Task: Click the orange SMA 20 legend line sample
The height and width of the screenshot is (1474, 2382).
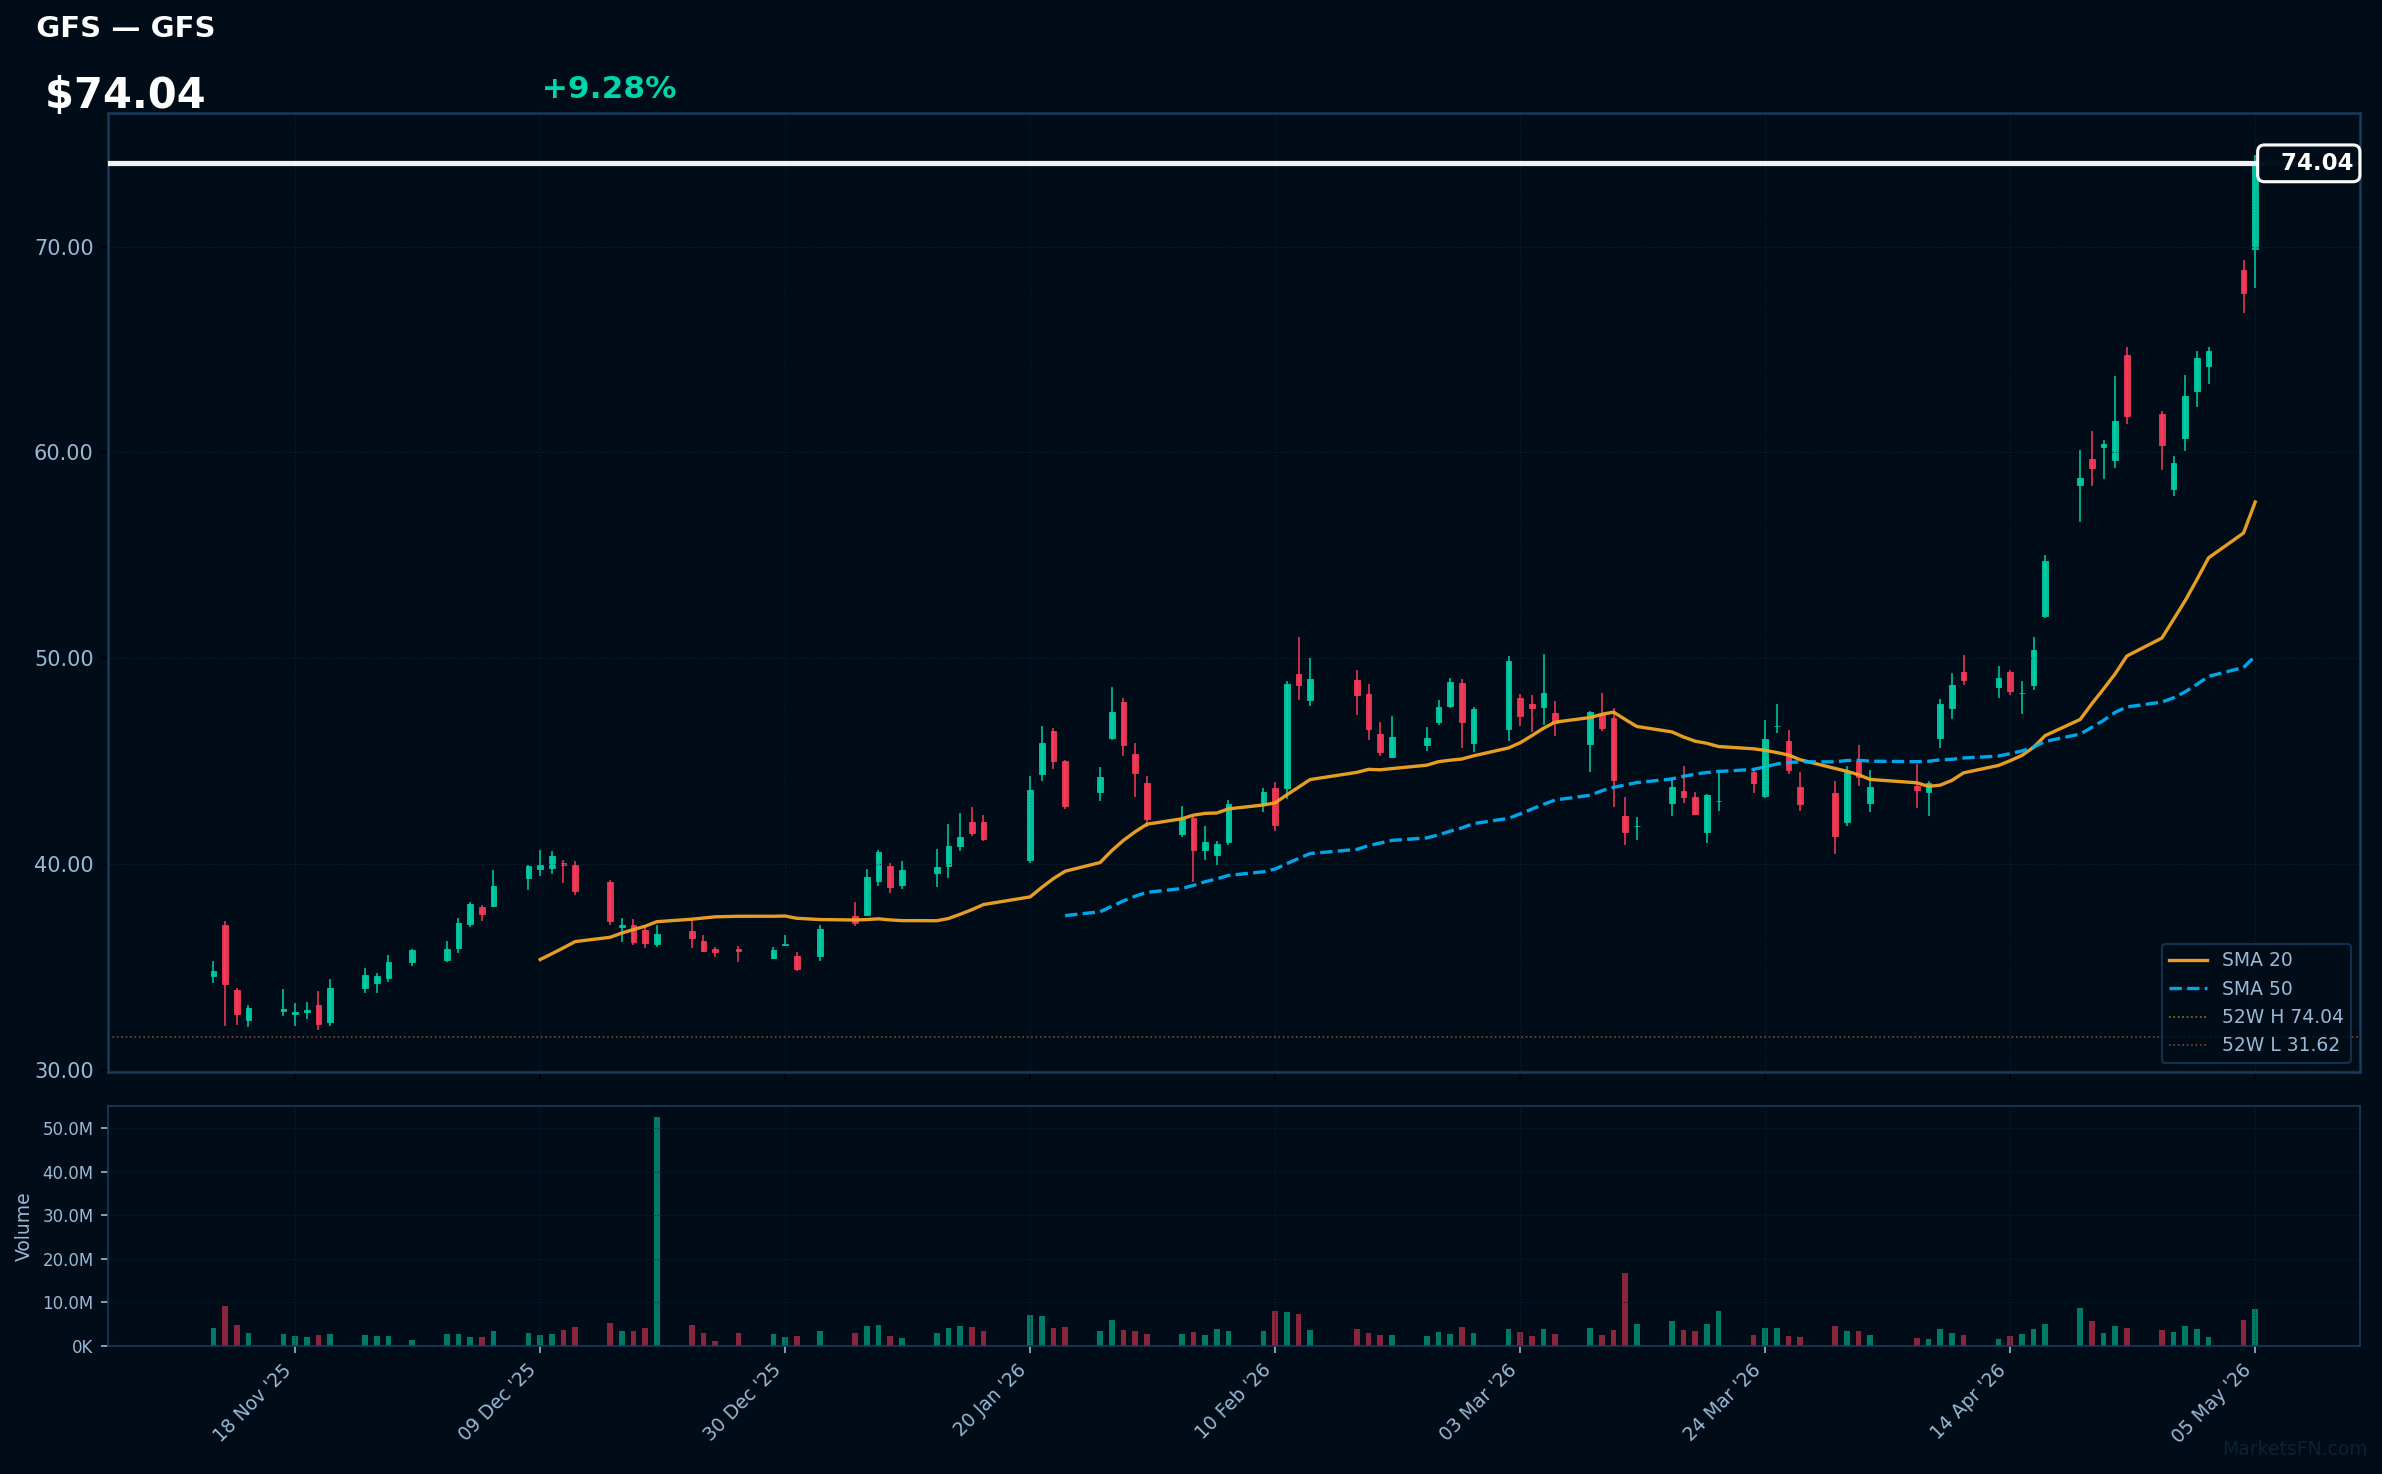Action: (2188, 960)
